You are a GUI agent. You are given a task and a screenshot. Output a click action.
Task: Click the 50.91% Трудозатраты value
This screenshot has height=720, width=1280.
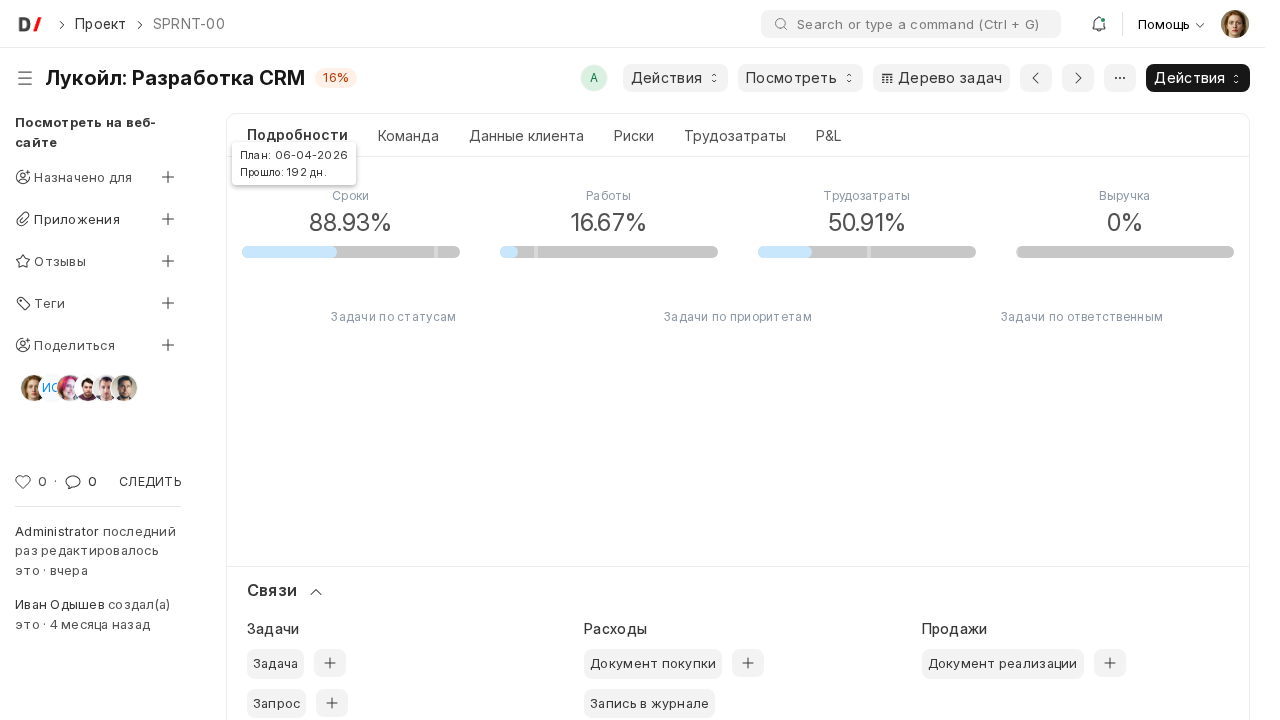(867, 222)
